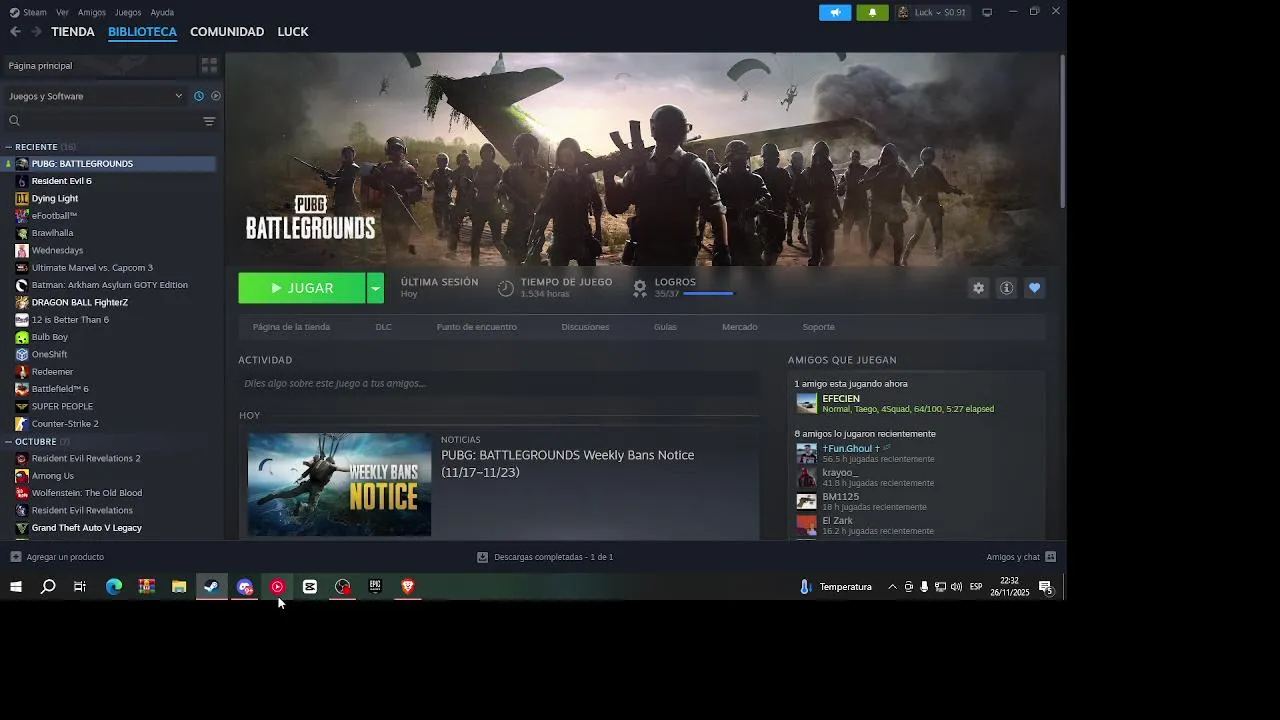Collapse the OCTUBRE section

(8, 441)
